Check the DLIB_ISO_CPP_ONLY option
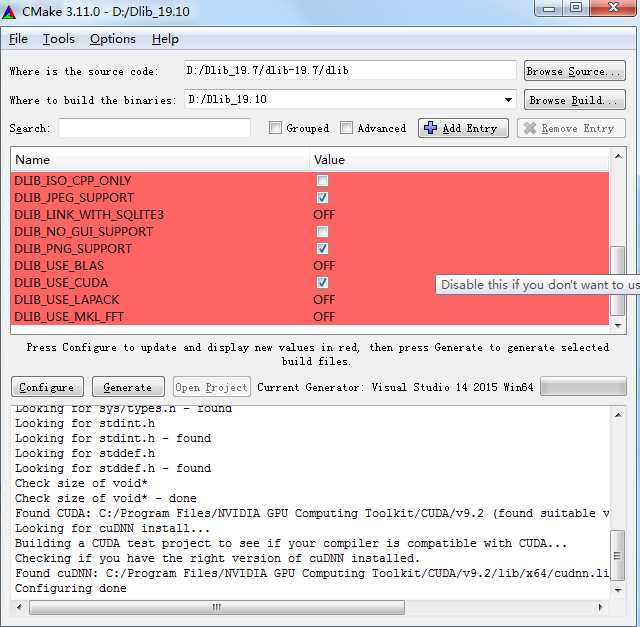Screen dimensions: 640x627 322,180
